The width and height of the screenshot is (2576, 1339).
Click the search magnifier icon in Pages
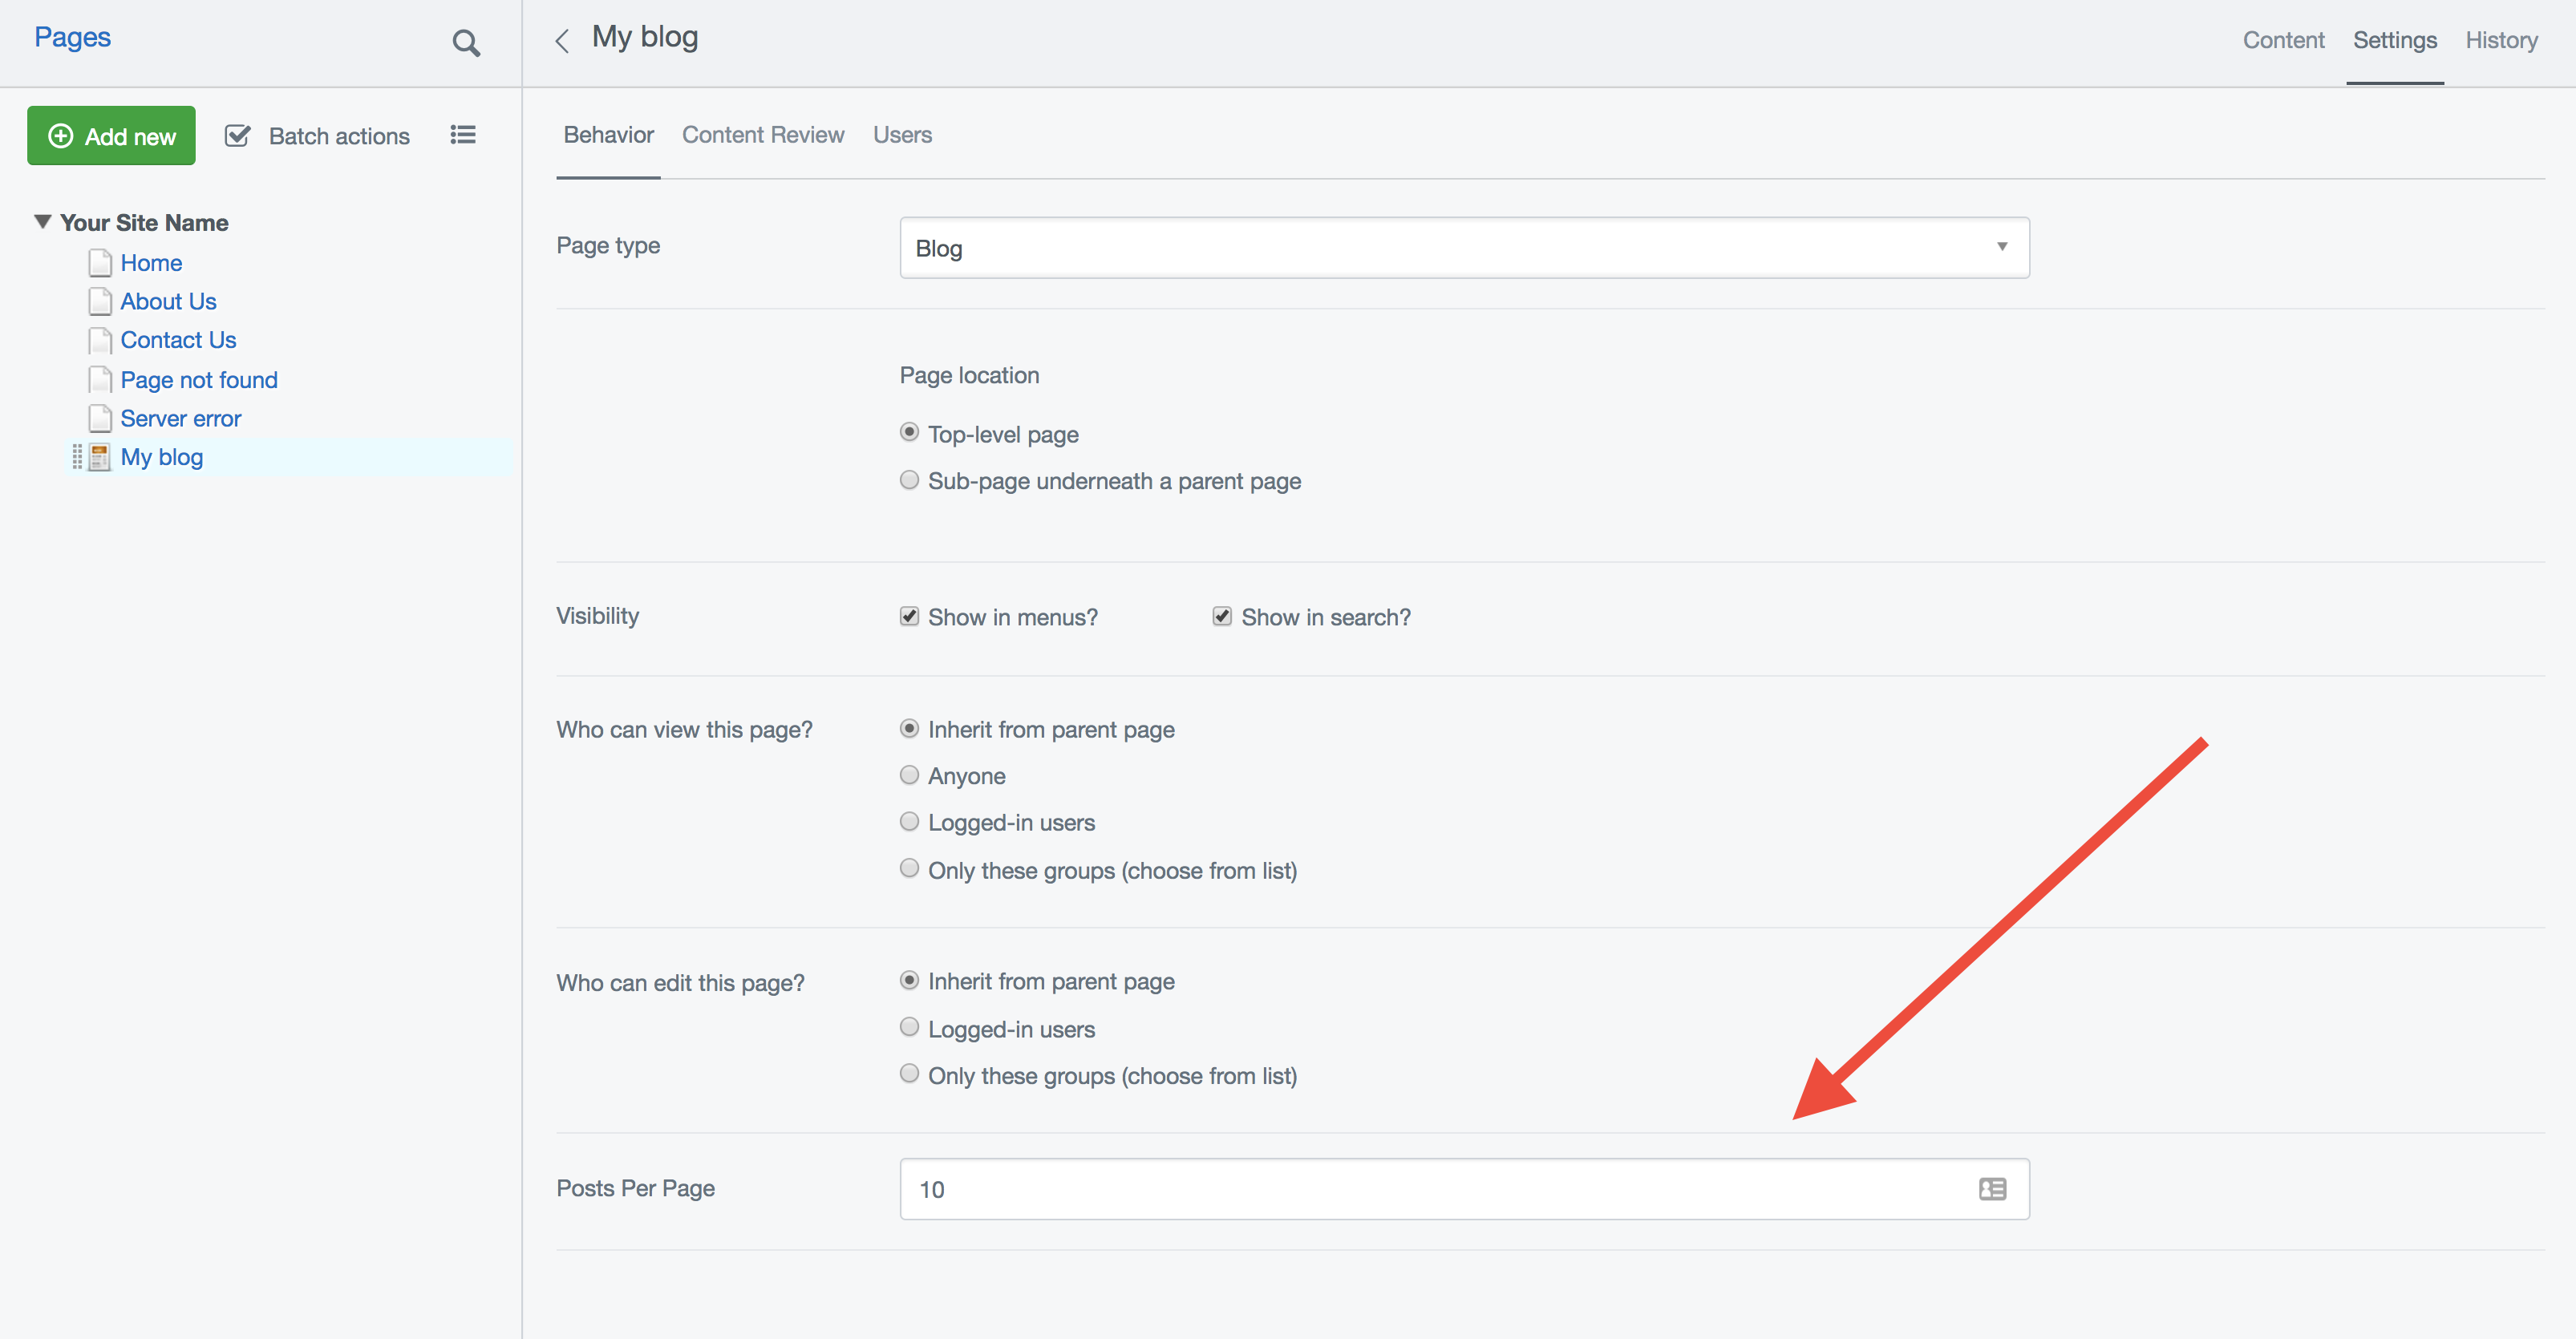click(466, 43)
